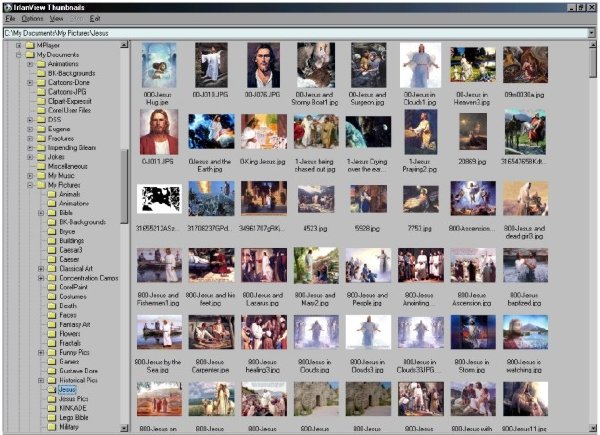Select the Cartoons-JPG folder

pos(62,92)
